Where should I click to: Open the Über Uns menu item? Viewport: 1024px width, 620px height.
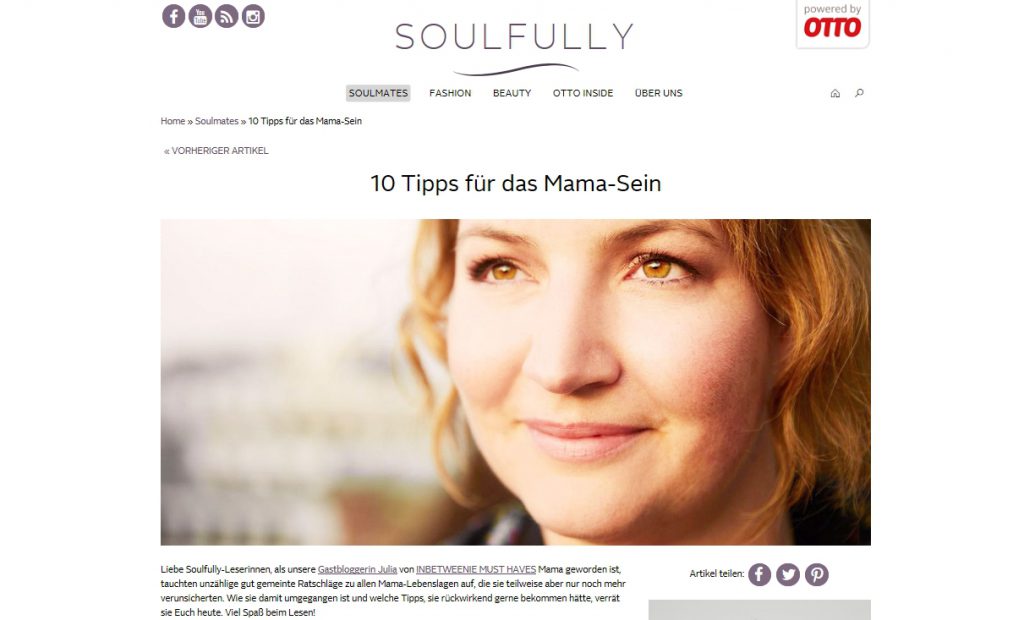point(658,93)
